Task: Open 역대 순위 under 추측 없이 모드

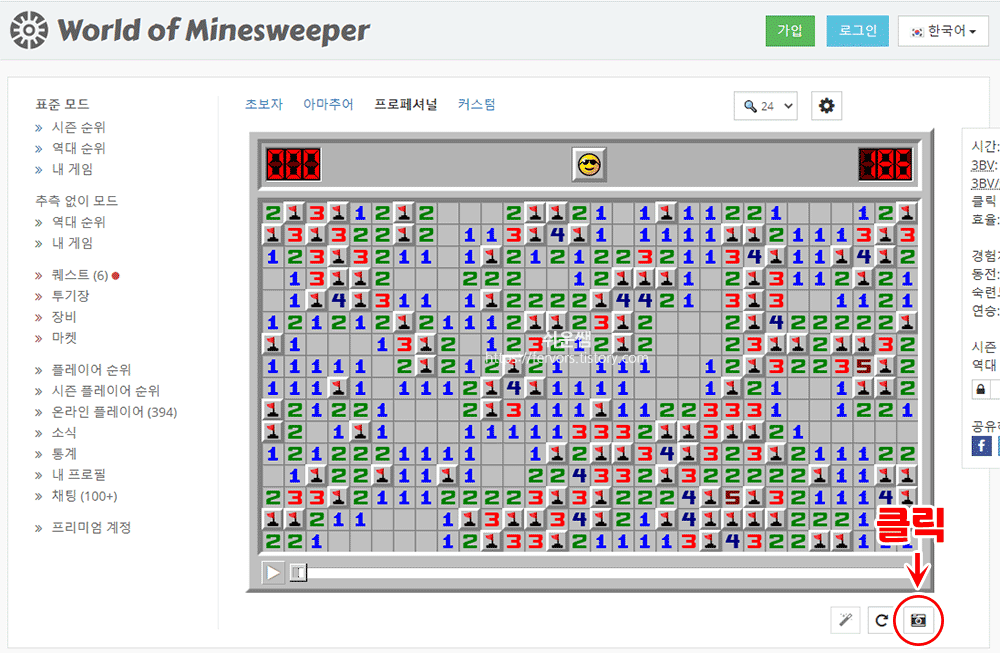Action: coord(78,222)
